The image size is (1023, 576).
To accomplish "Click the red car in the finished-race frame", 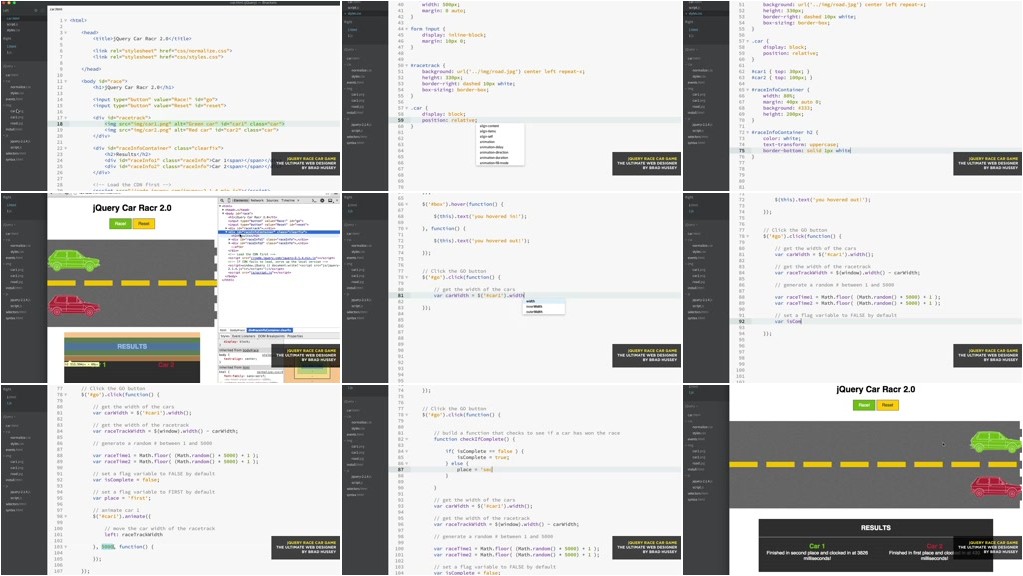I will [996, 487].
